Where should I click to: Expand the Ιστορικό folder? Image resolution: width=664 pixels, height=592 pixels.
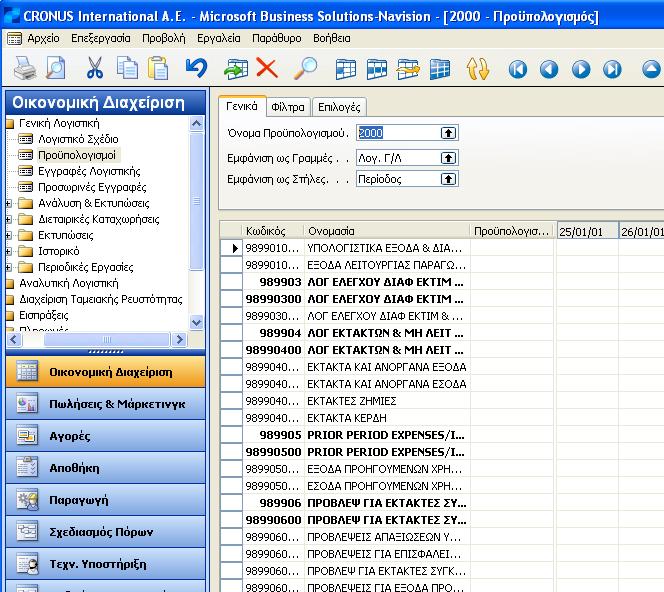click(x=8, y=252)
